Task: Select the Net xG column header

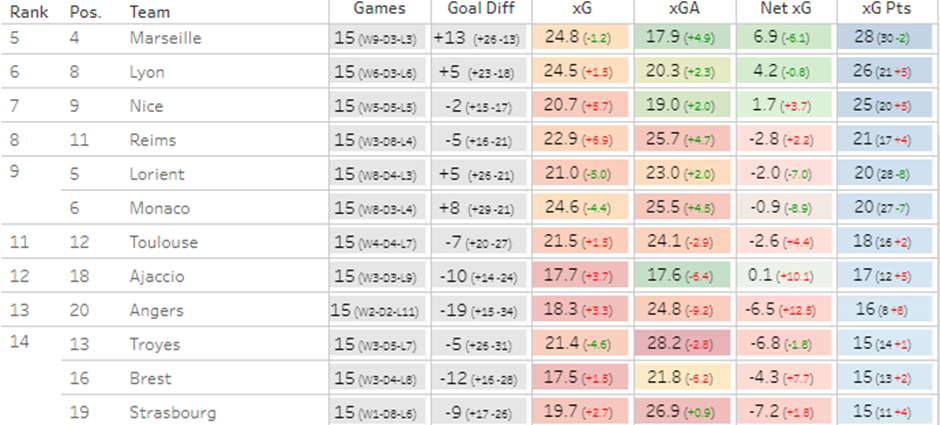Action: pyautogui.click(x=786, y=9)
